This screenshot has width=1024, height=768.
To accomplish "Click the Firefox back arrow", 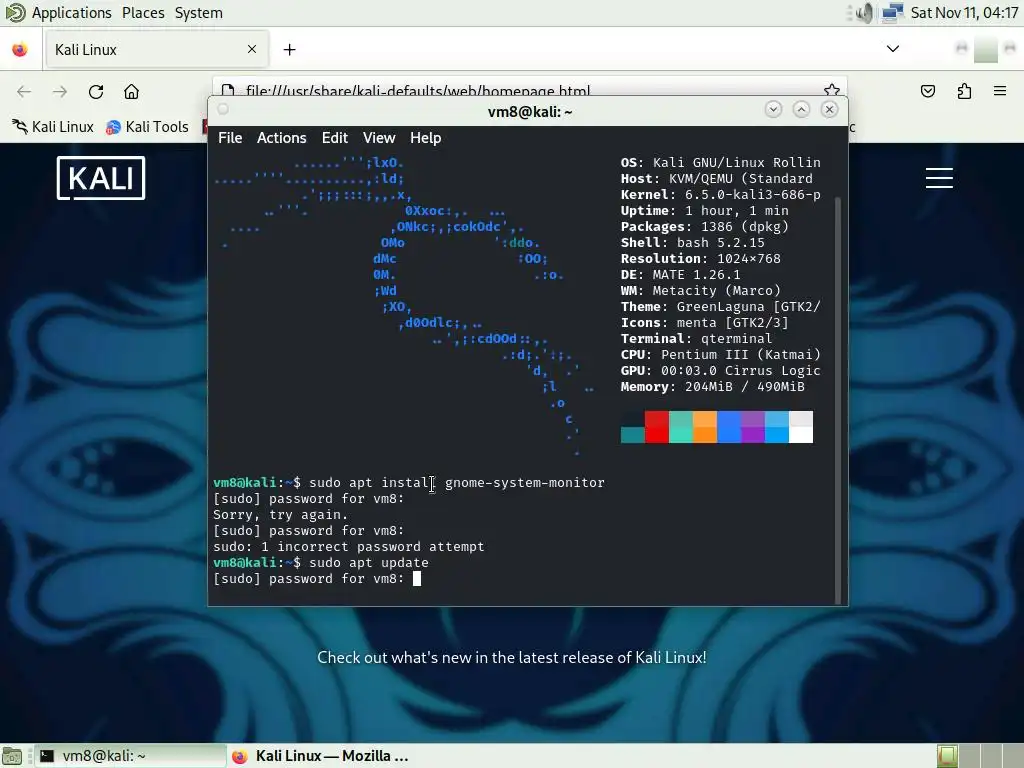I will coord(24,91).
